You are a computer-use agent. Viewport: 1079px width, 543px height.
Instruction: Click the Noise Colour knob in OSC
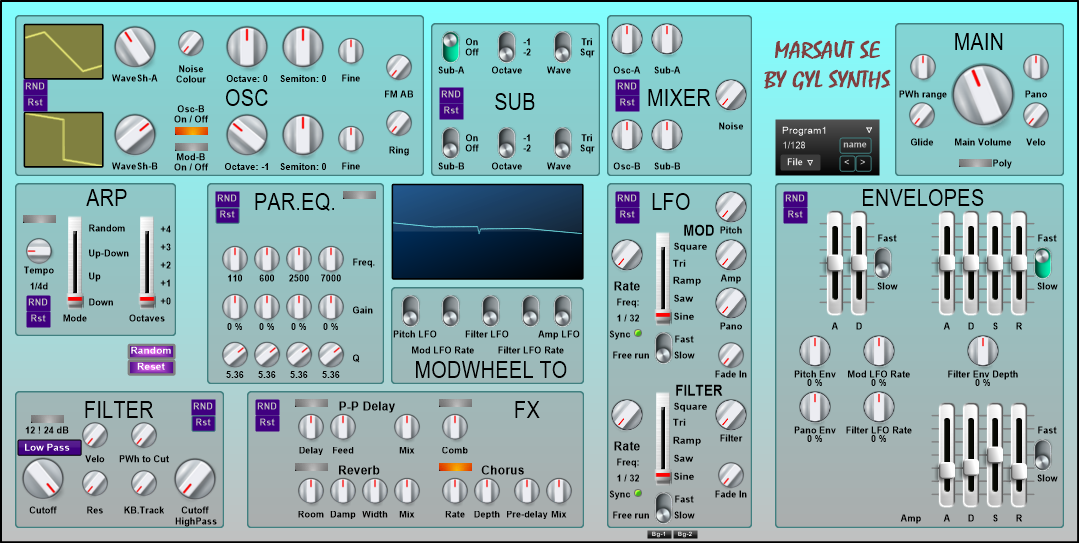[x=190, y=44]
